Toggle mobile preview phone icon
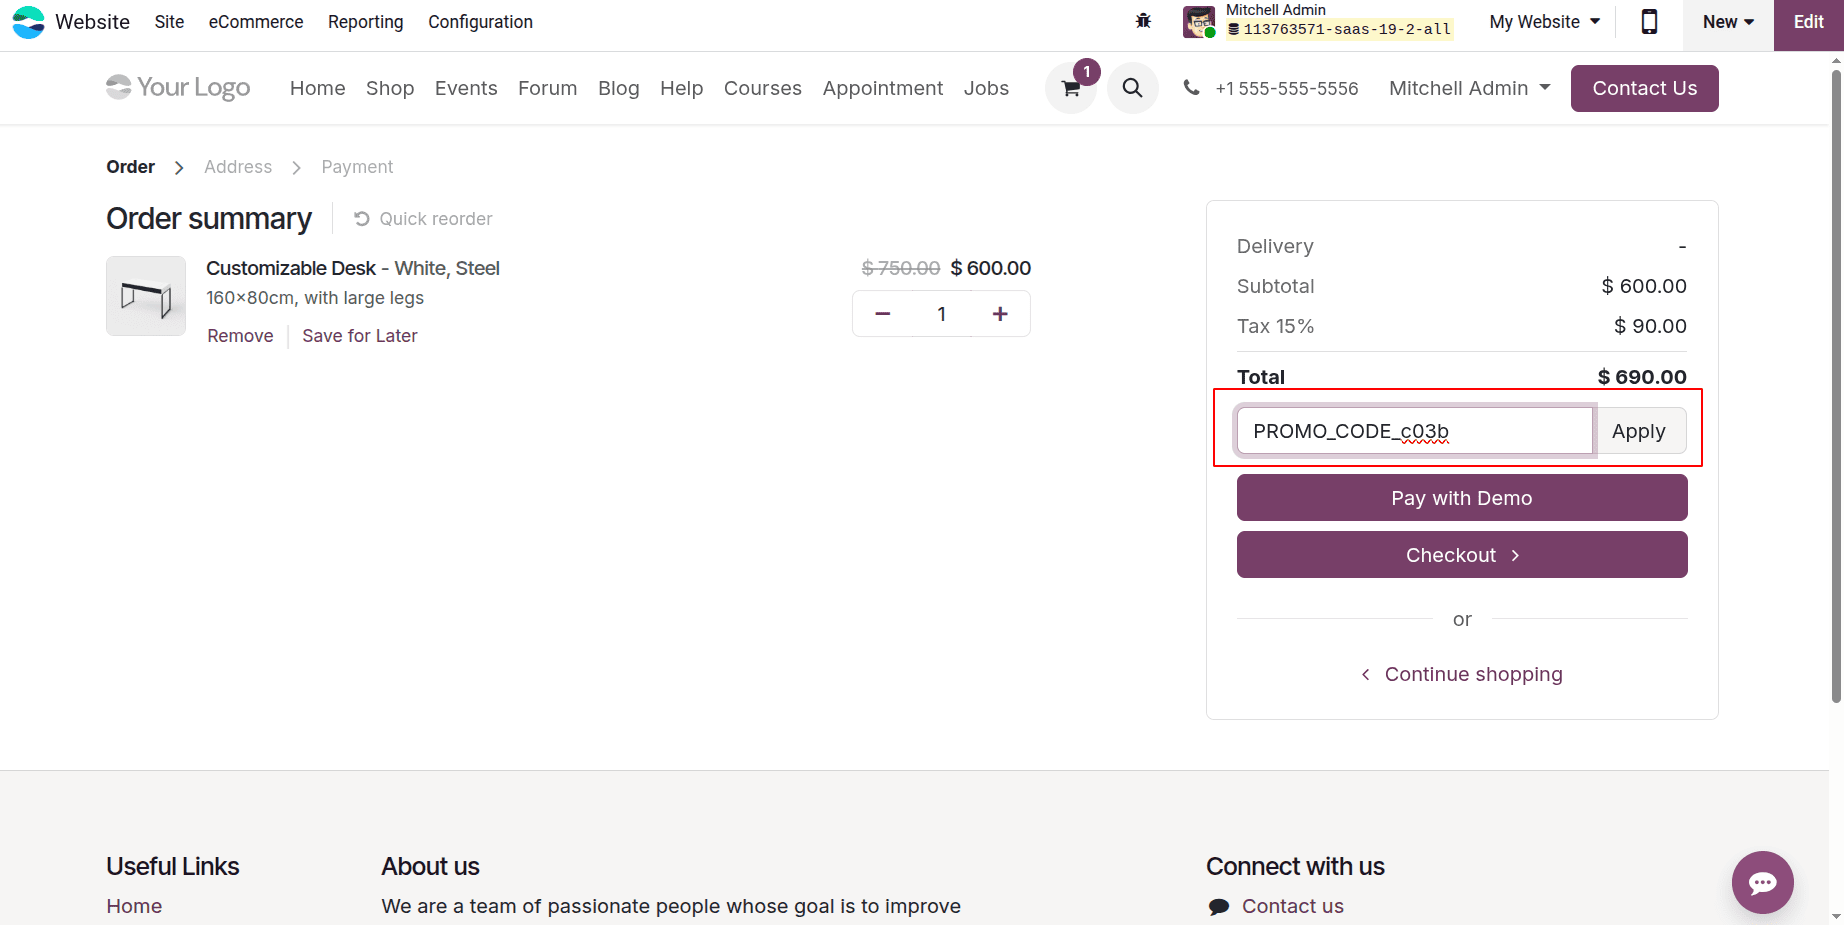 point(1649,21)
